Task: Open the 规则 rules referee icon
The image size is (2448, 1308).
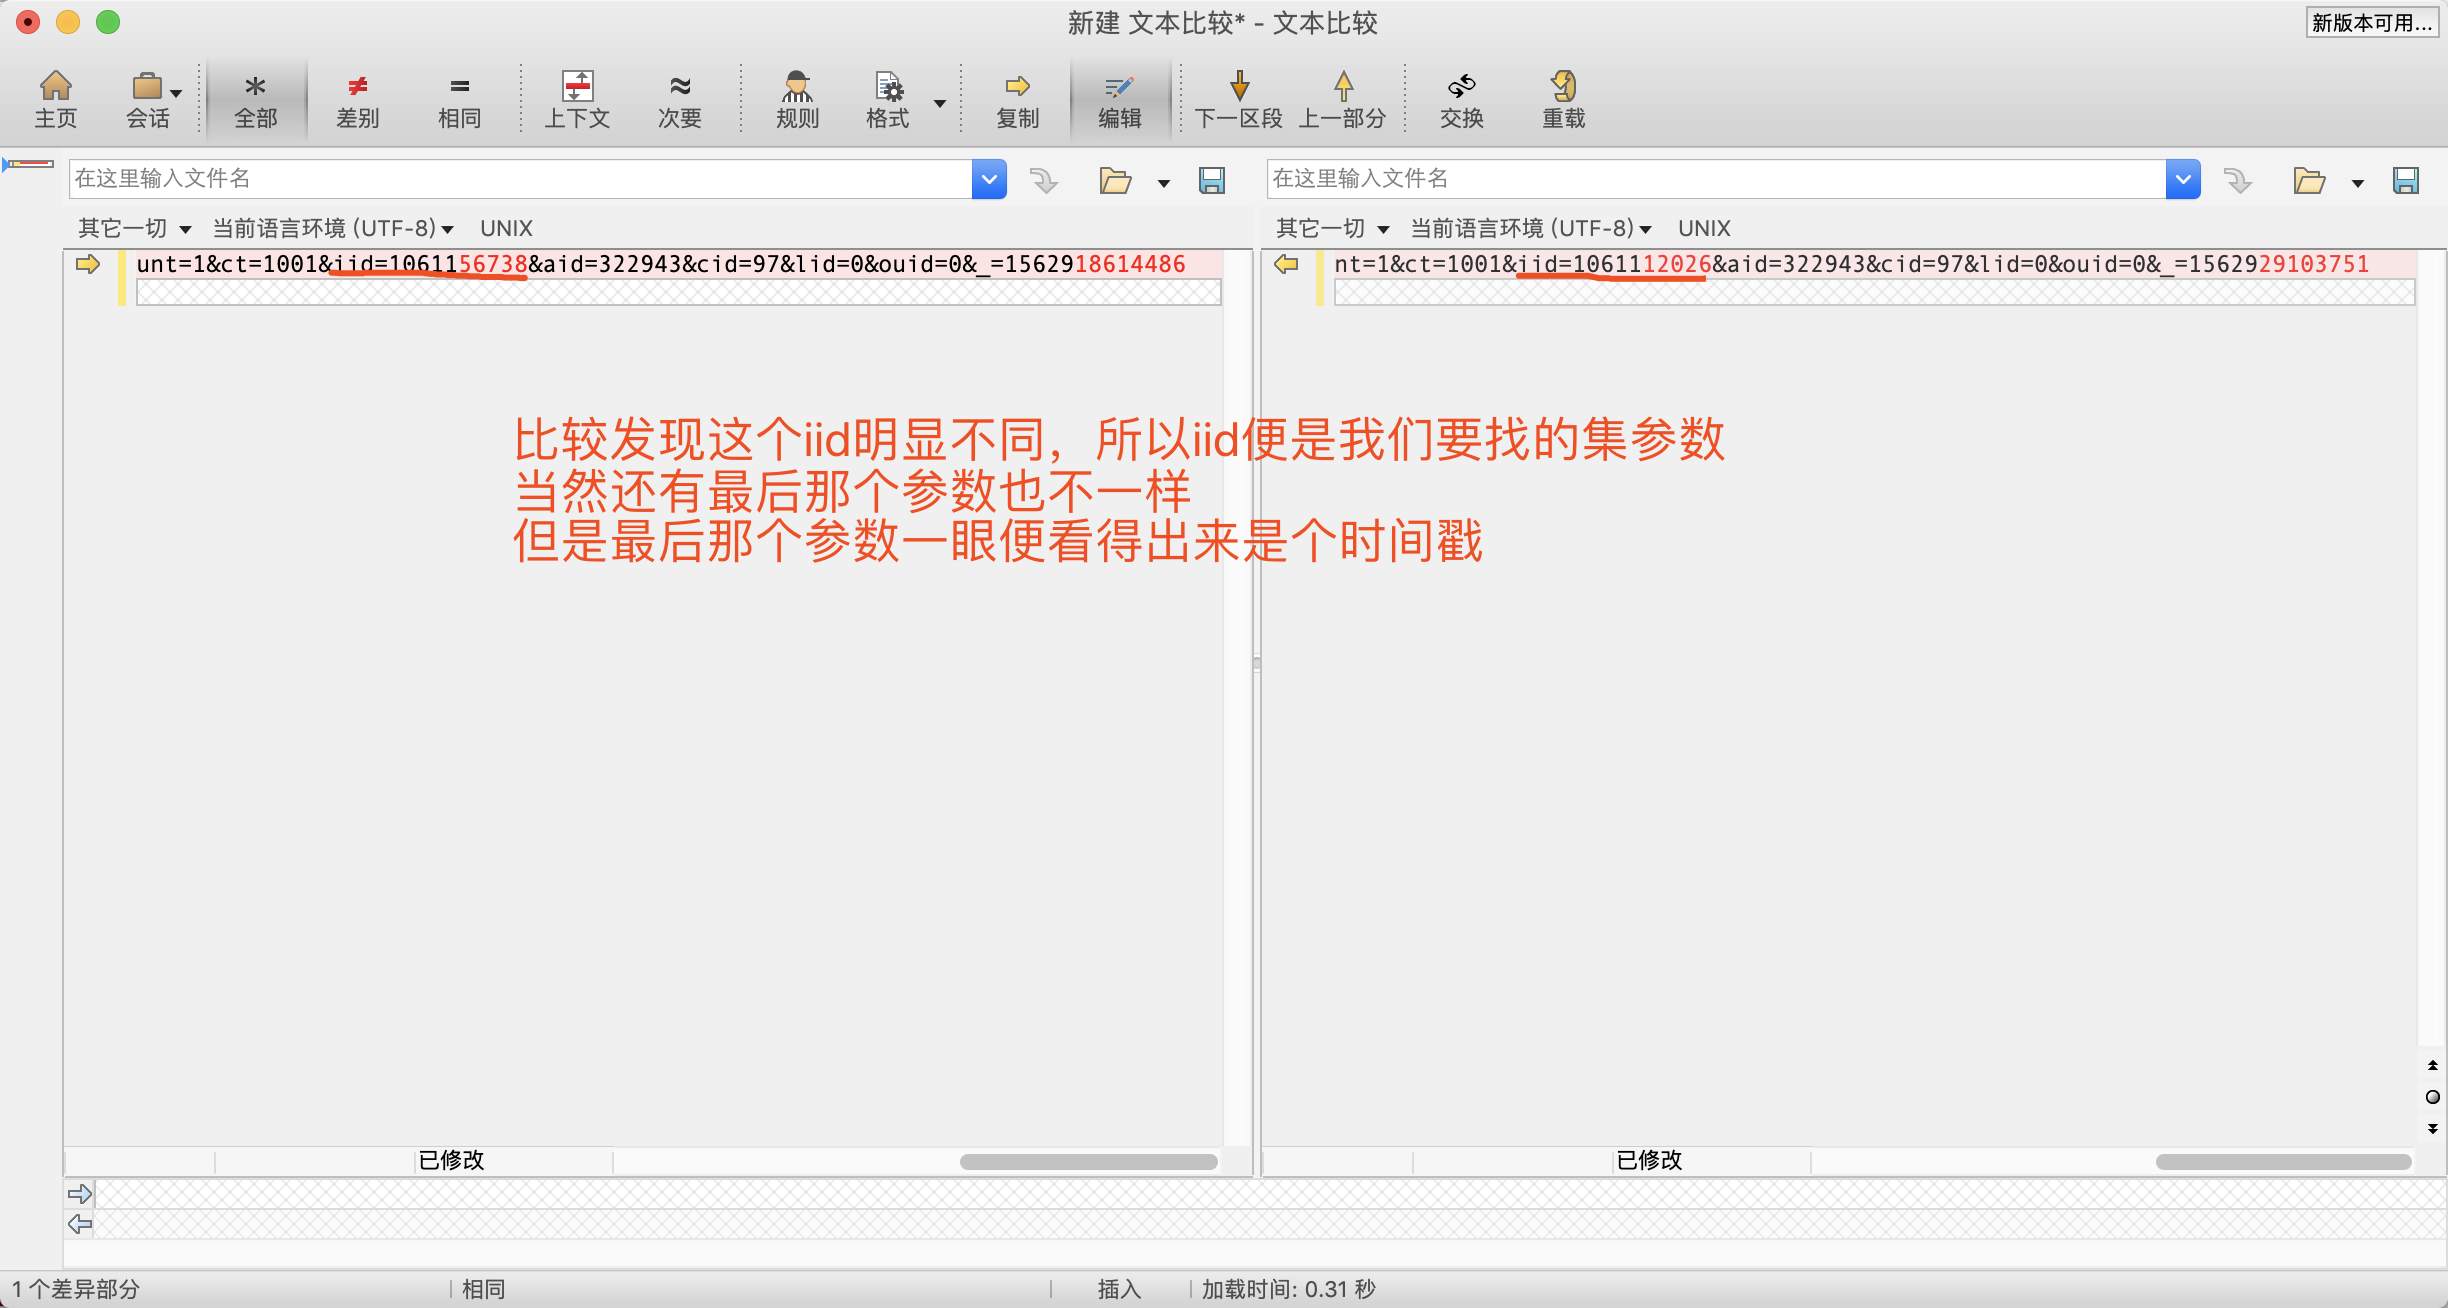Action: [798, 99]
